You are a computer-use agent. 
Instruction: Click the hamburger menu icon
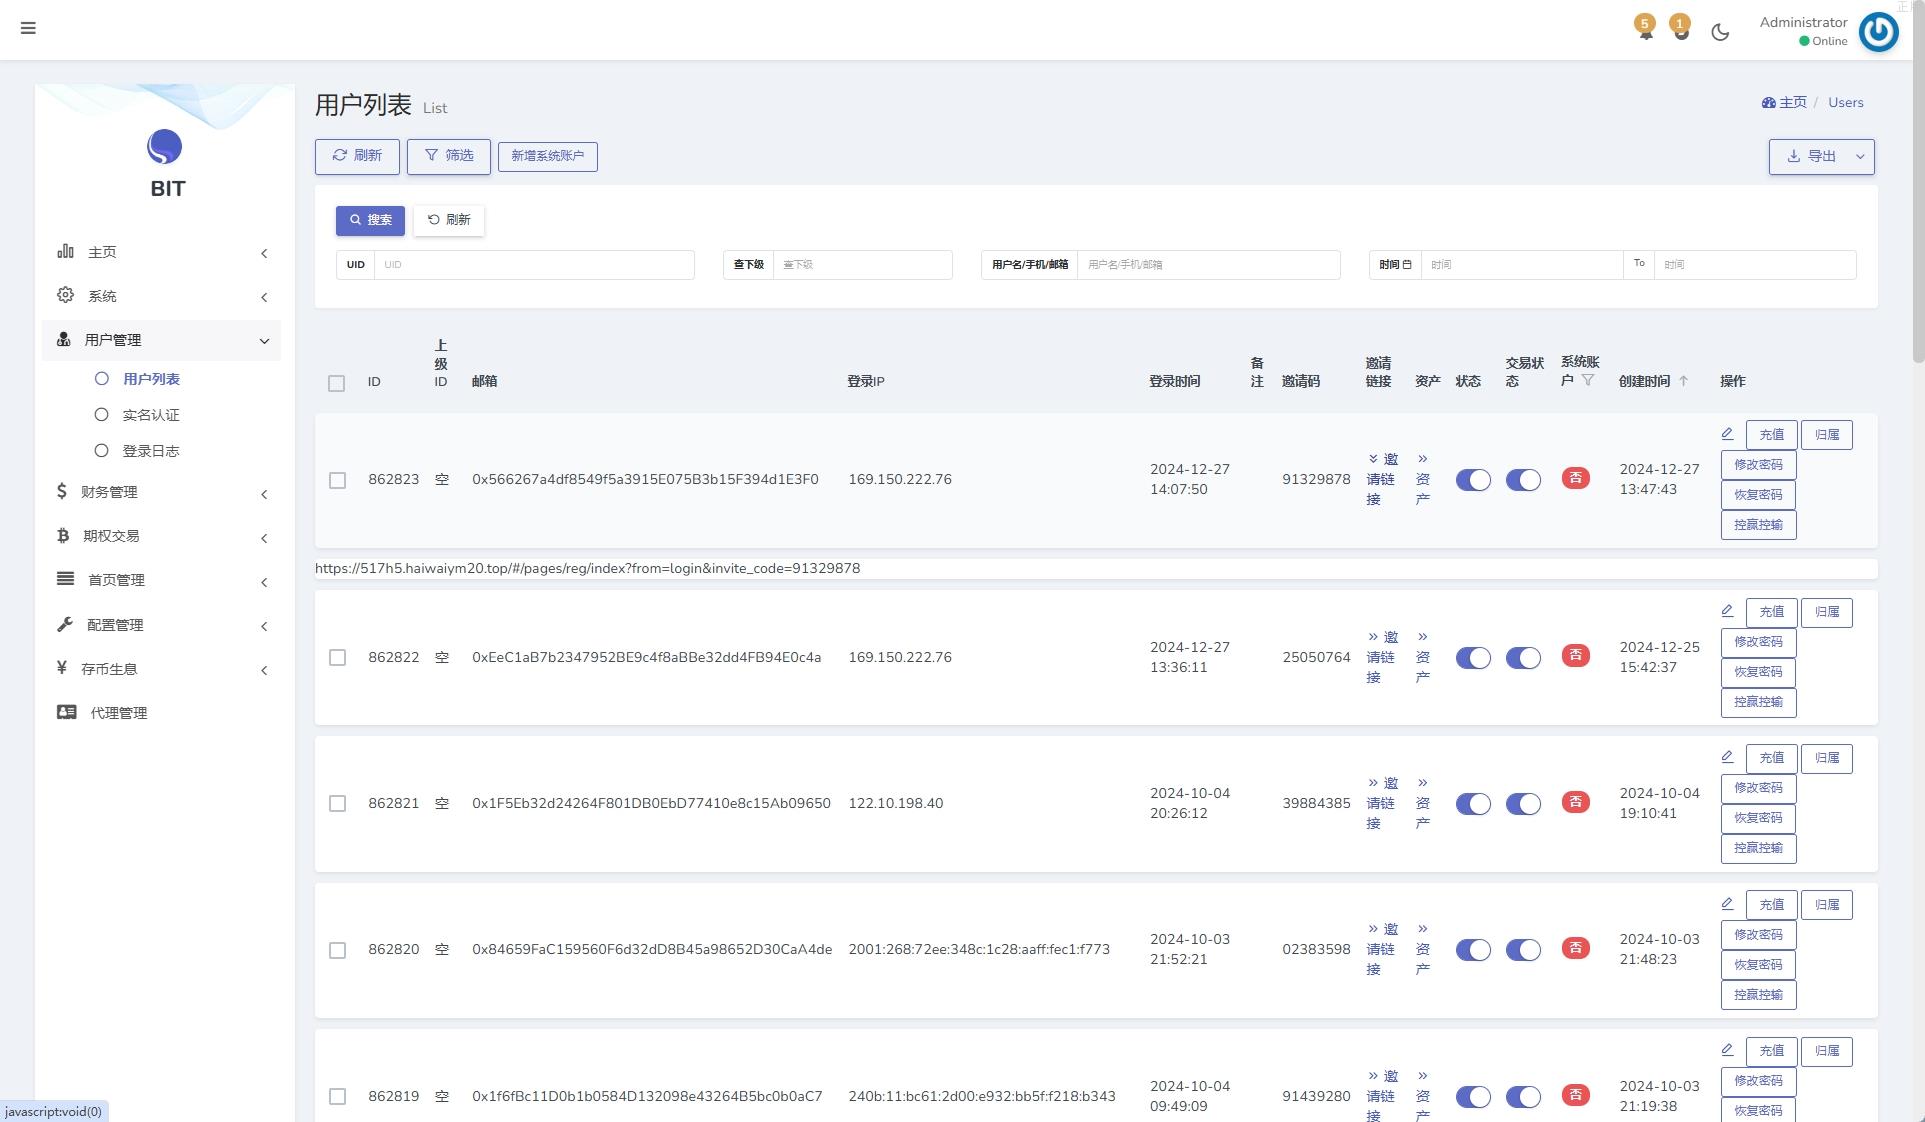coord(28,28)
